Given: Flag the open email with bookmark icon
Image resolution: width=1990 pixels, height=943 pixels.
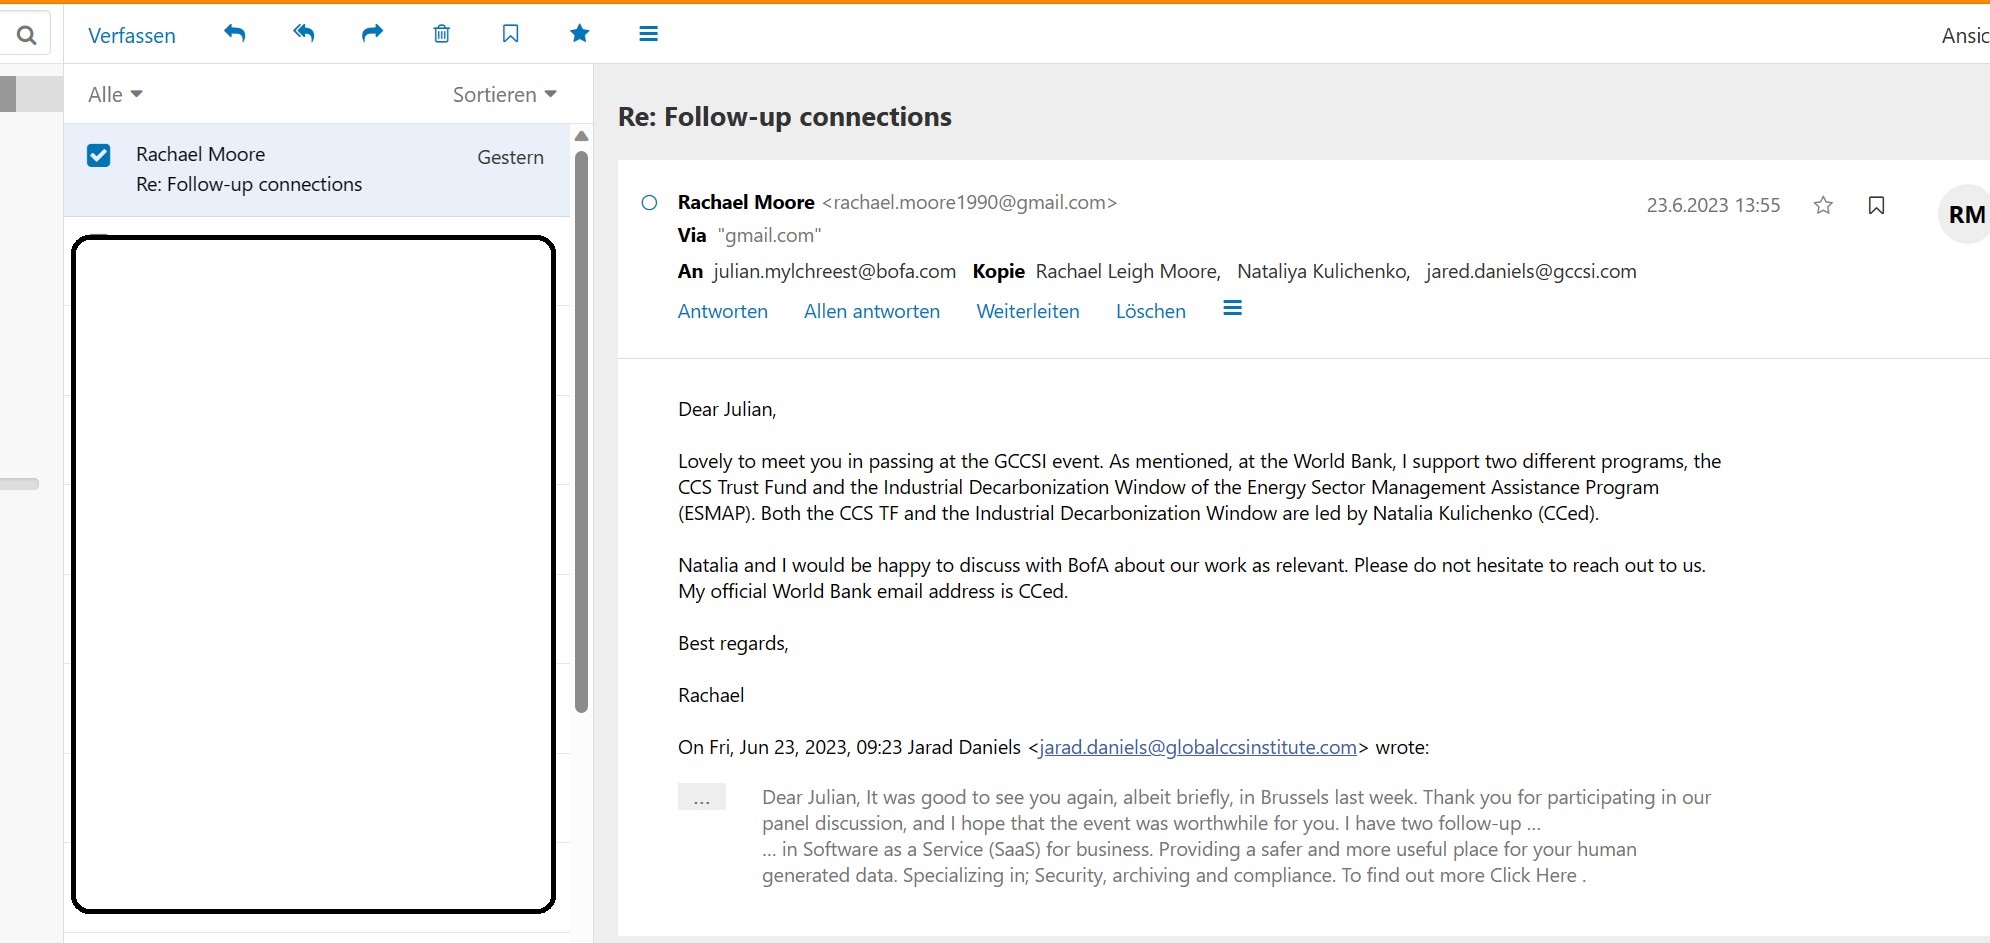Looking at the screenshot, I should 1876,205.
